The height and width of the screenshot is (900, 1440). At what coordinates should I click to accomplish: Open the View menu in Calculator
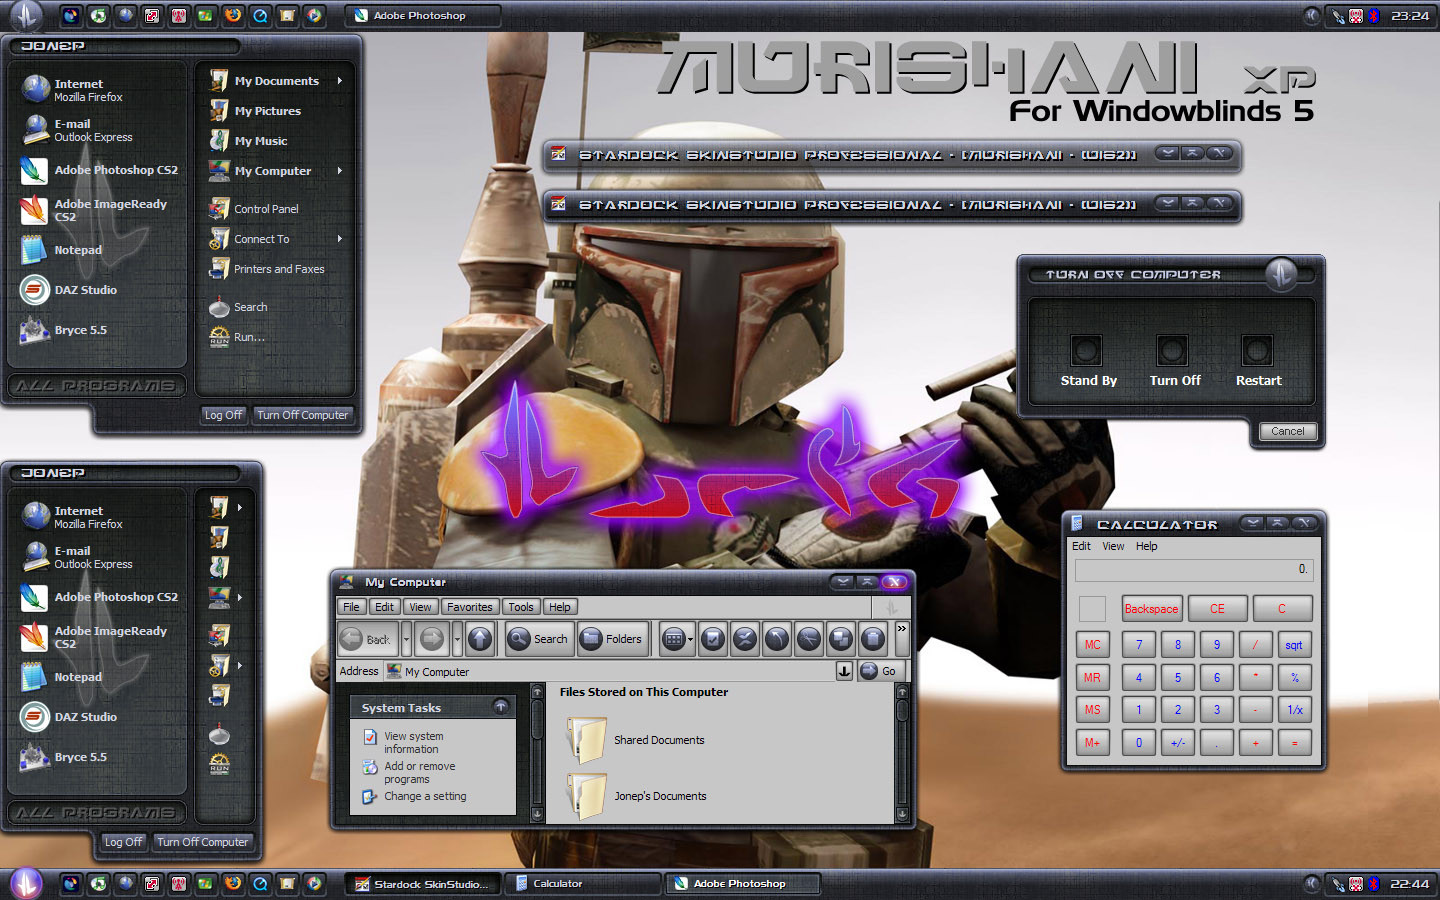1113,546
